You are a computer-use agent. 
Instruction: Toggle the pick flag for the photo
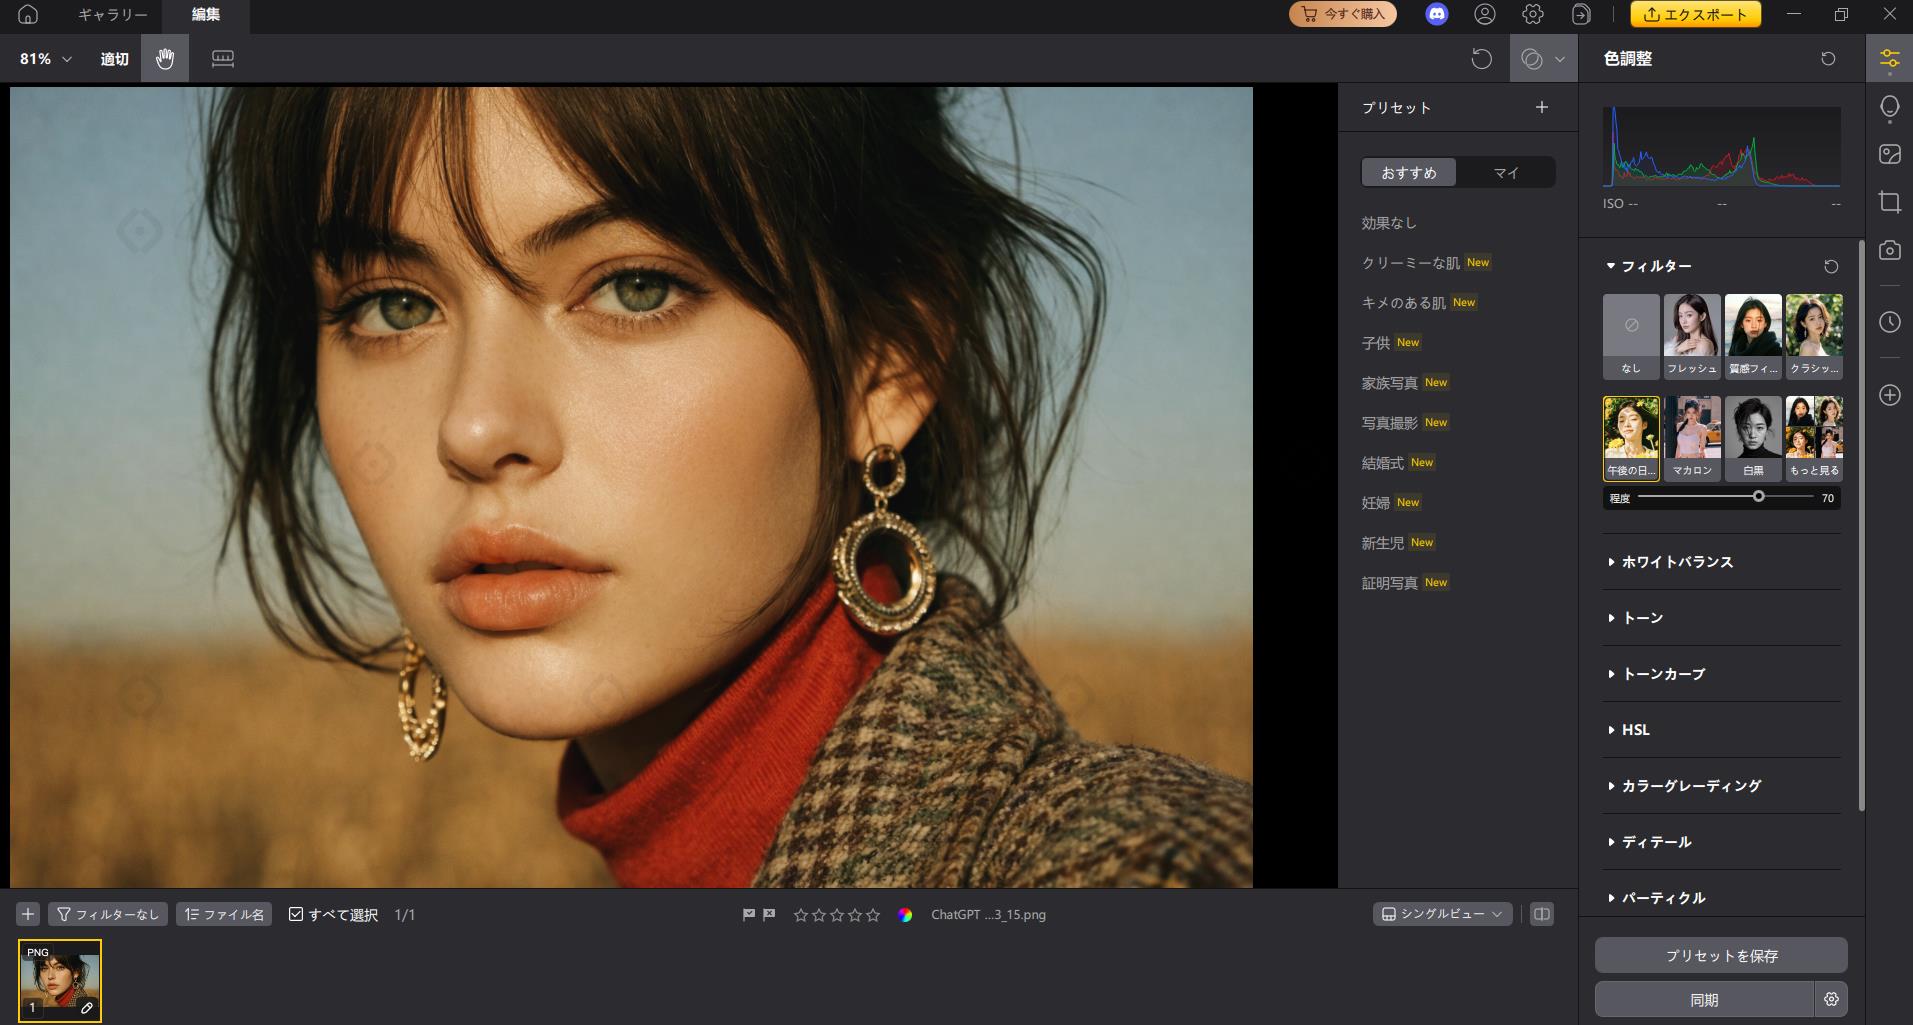(748, 914)
